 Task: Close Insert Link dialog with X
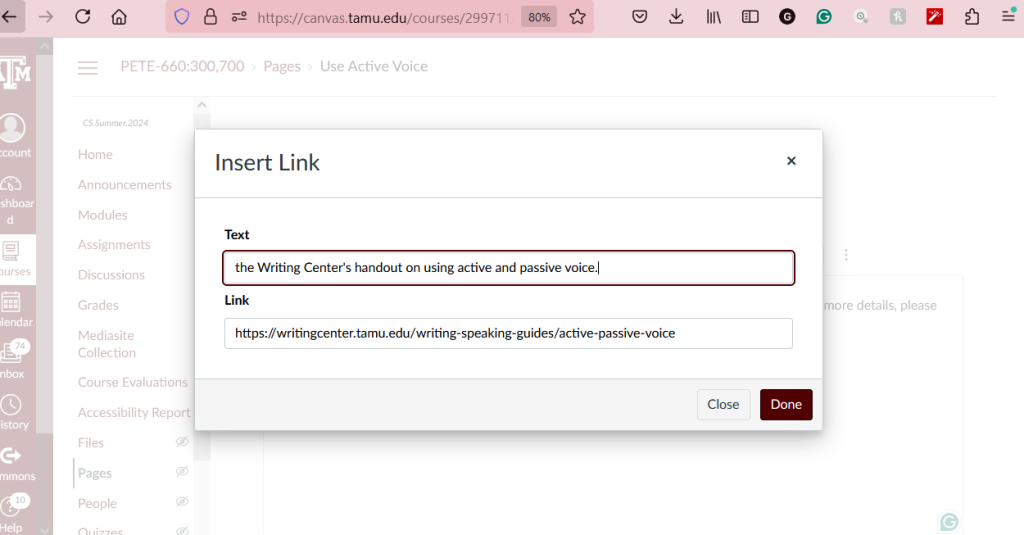coord(791,161)
